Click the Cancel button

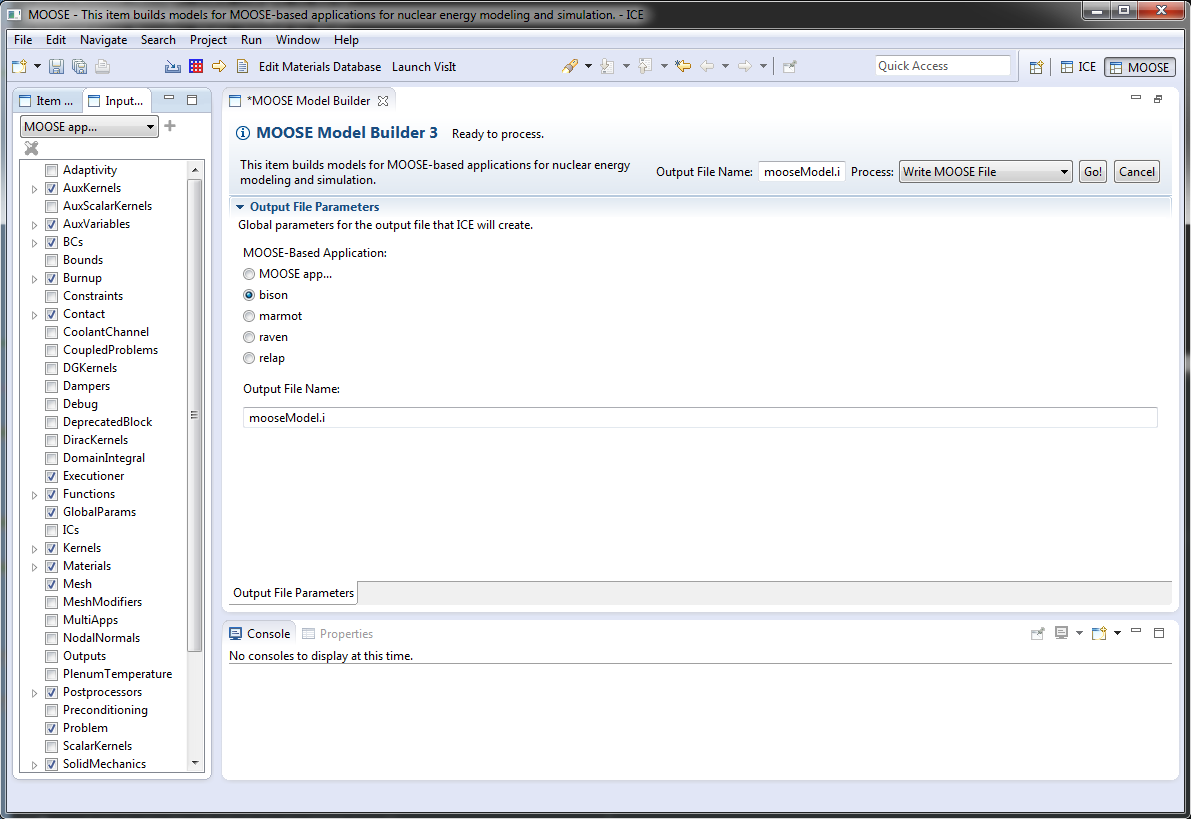point(1136,172)
